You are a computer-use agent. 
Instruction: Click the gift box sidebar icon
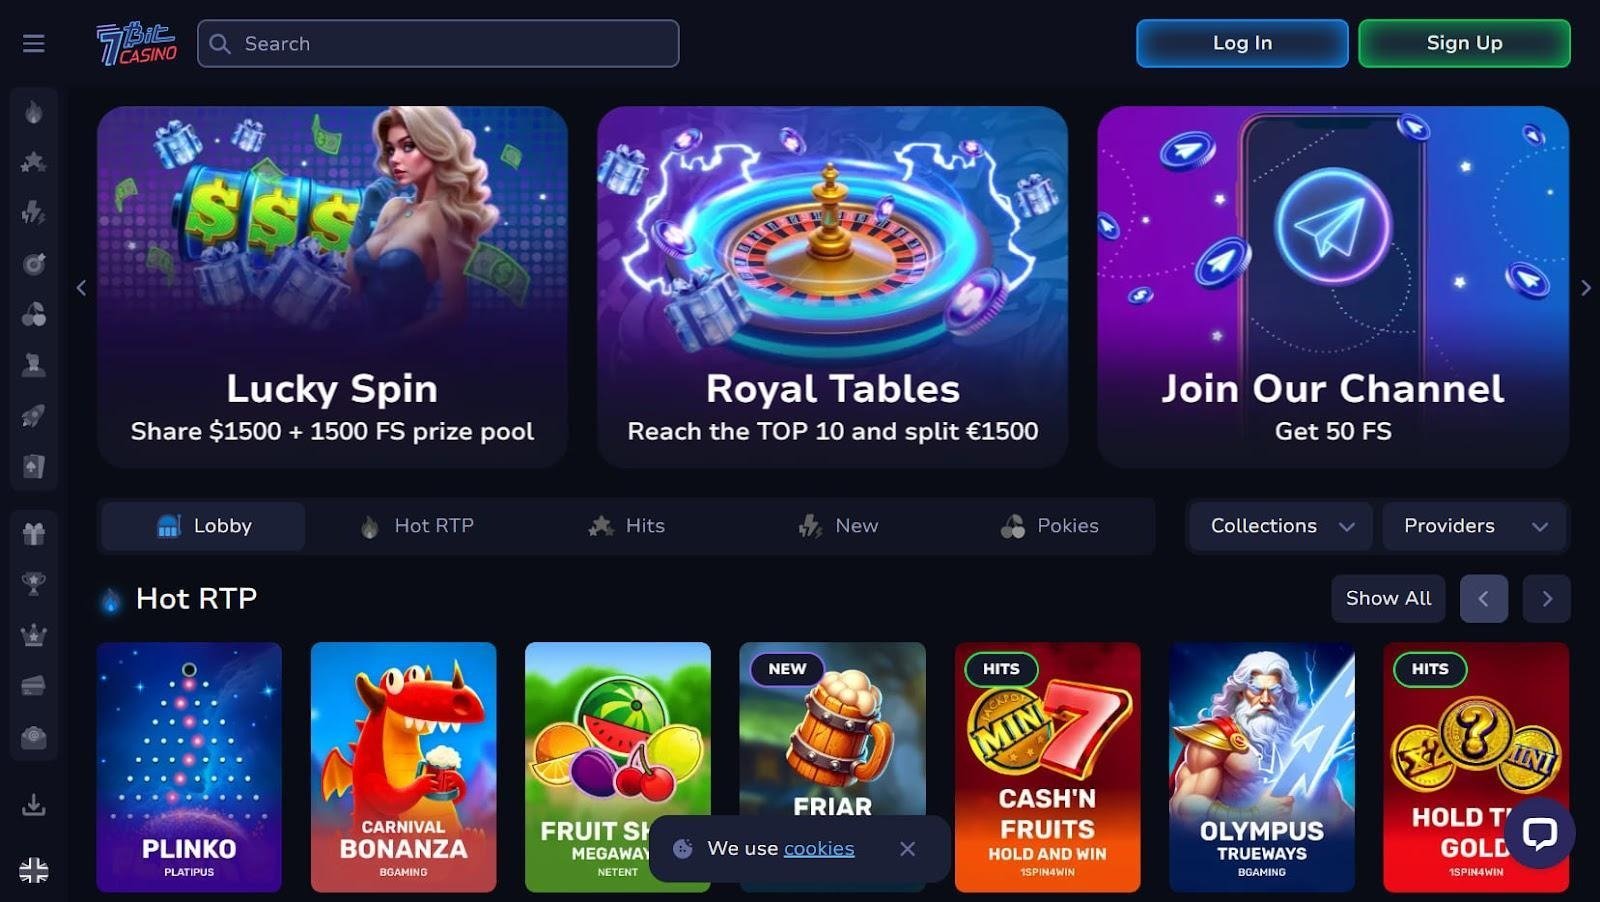34,533
